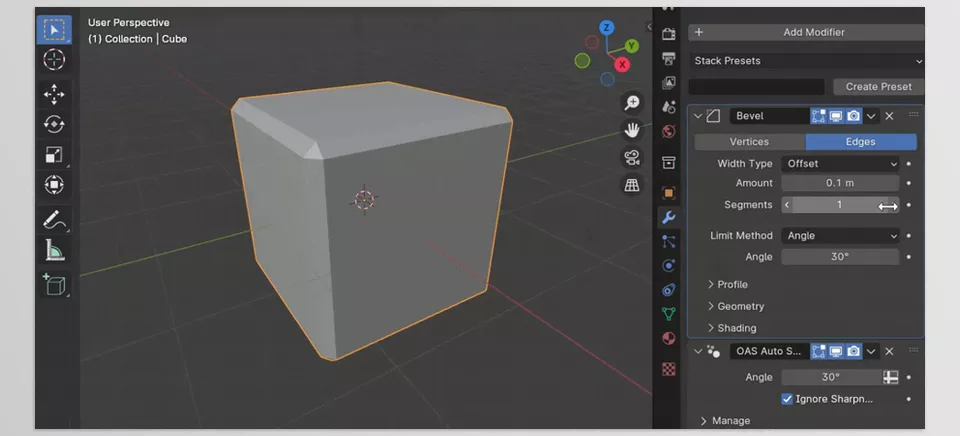
Task: Click the animate dot beside Width Type
Action: (909, 164)
